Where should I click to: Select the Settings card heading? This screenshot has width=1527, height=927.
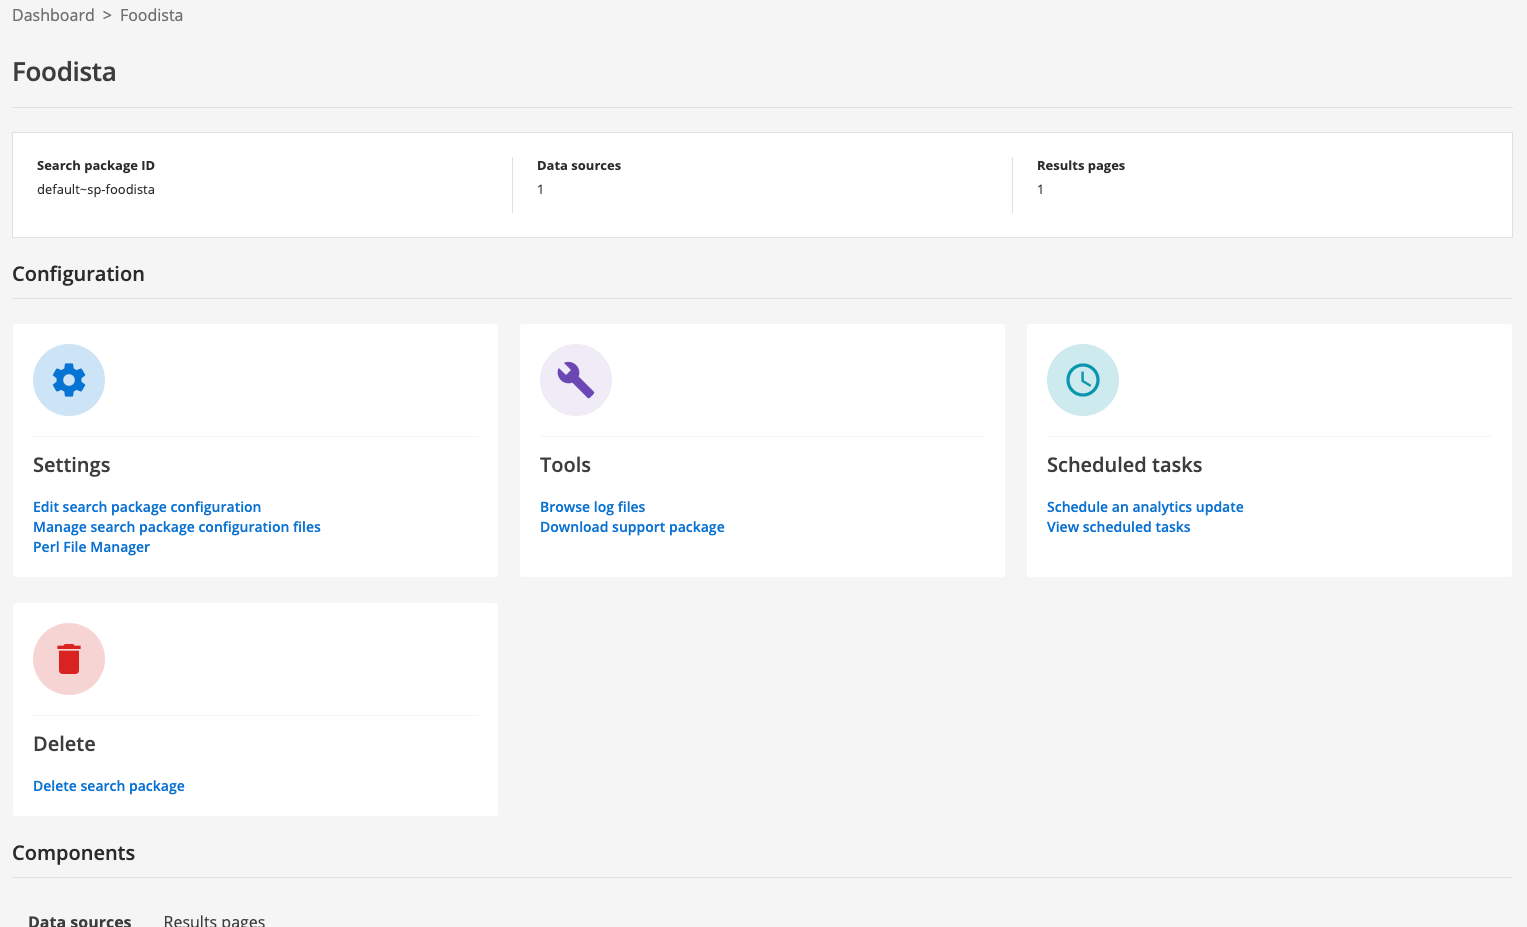point(71,465)
